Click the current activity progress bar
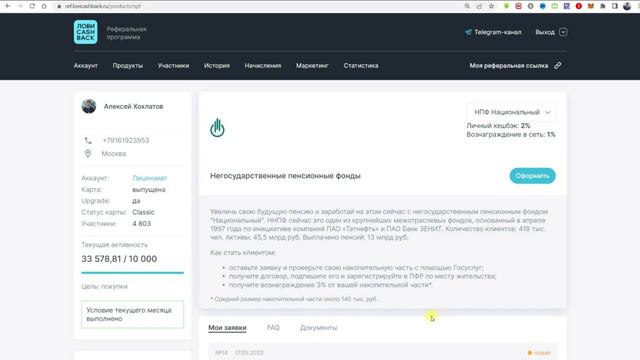 [x=132, y=272]
